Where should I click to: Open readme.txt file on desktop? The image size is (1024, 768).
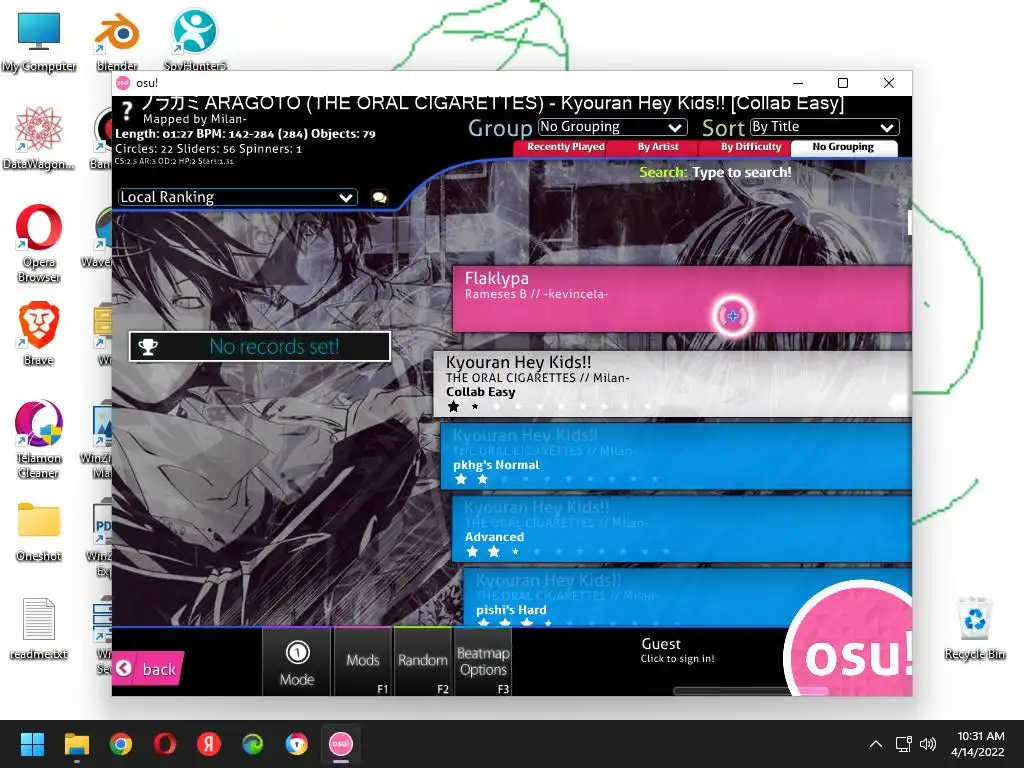pyautogui.click(x=39, y=628)
